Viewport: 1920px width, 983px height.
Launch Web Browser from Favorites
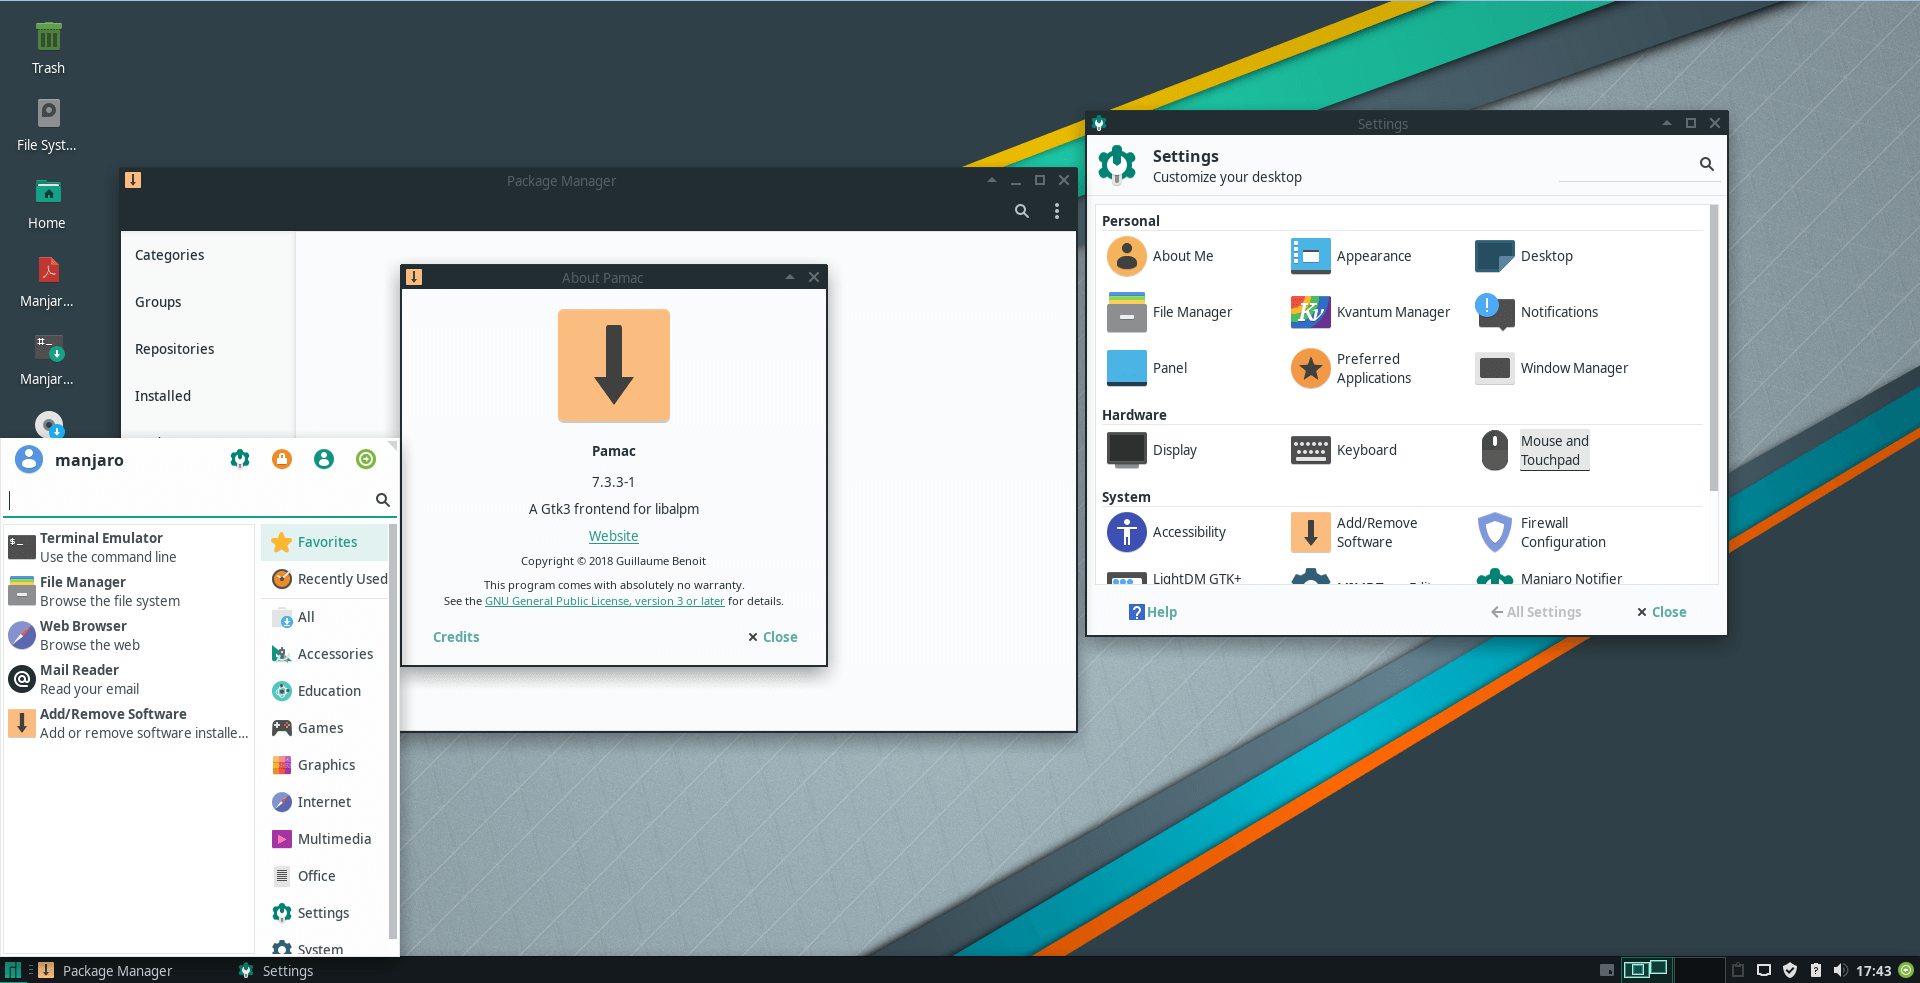[129, 636]
